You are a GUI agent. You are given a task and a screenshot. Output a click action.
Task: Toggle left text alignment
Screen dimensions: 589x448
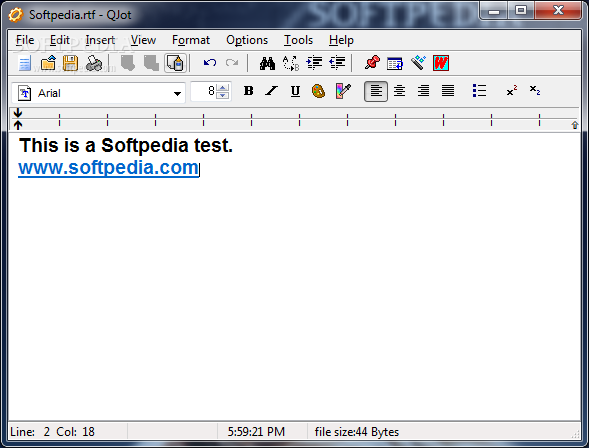click(x=376, y=91)
